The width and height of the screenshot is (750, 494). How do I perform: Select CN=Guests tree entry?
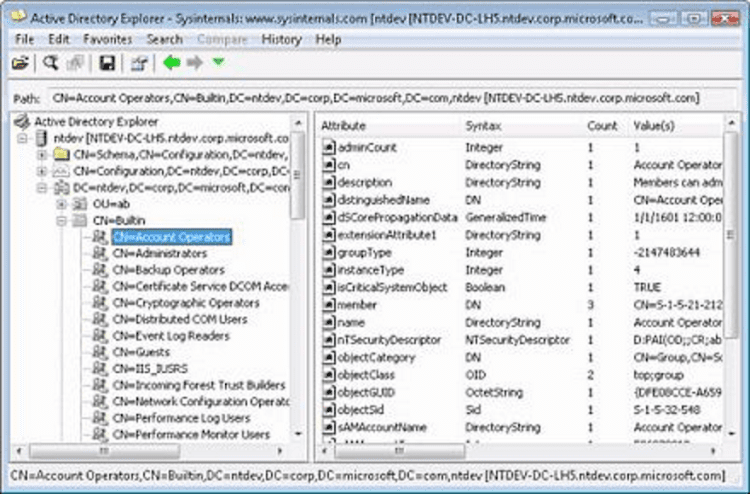pos(141,352)
